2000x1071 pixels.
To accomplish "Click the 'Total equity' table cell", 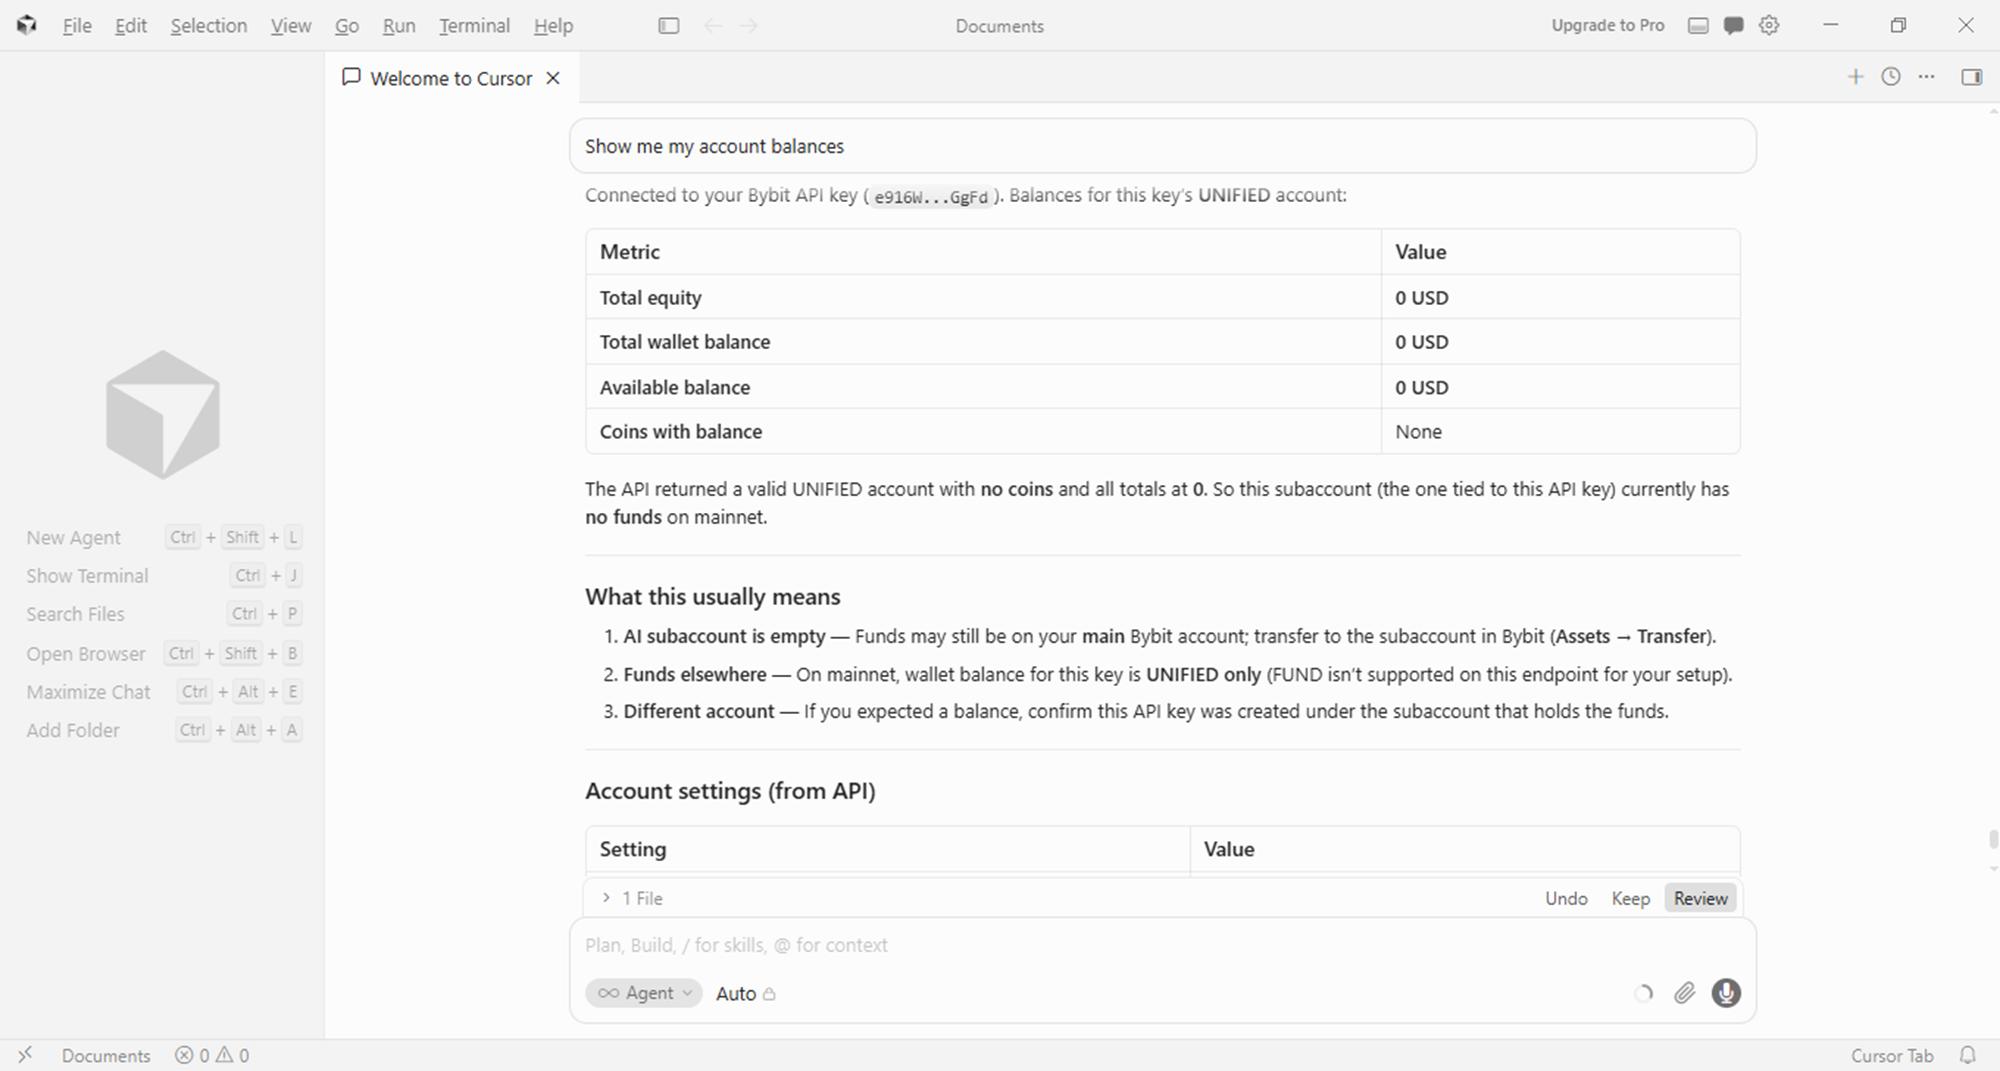I will click(983, 297).
